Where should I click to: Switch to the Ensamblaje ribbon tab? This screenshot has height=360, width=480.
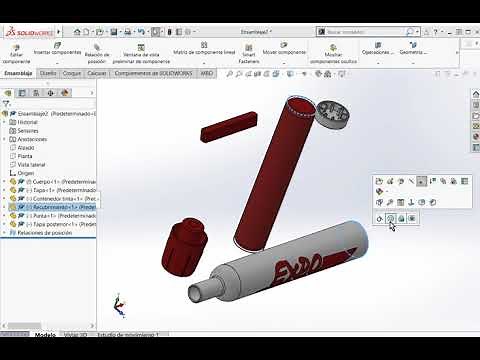pos(18,73)
